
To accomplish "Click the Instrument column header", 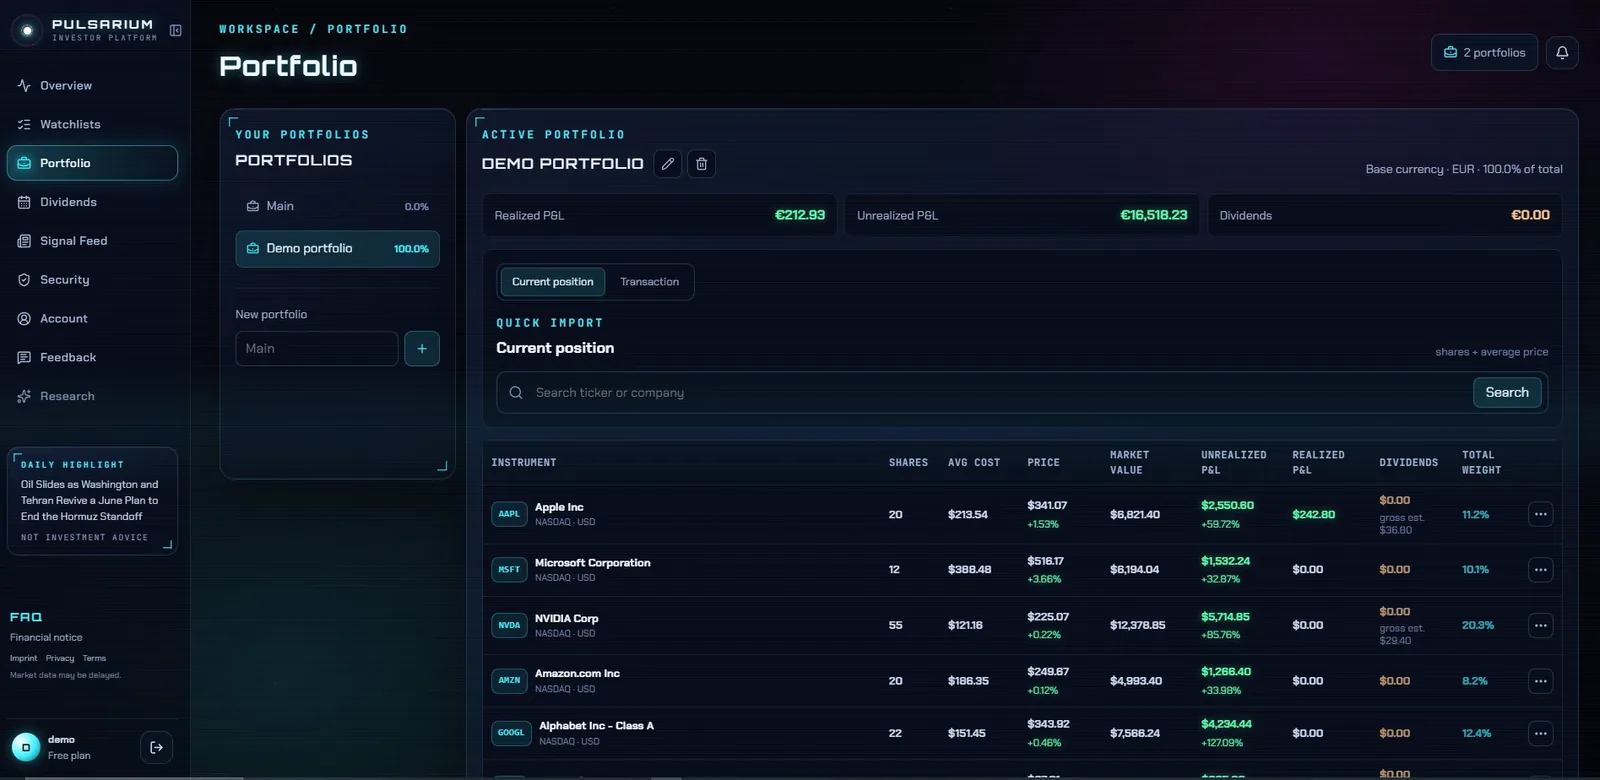I will [x=524, y=463].
